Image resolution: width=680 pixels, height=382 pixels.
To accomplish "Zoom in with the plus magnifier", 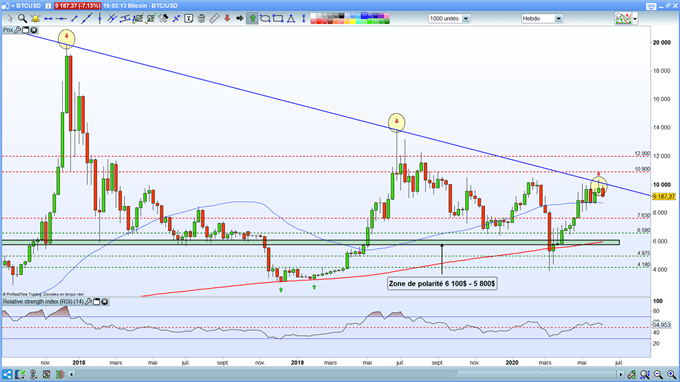I will coord(671,374).
